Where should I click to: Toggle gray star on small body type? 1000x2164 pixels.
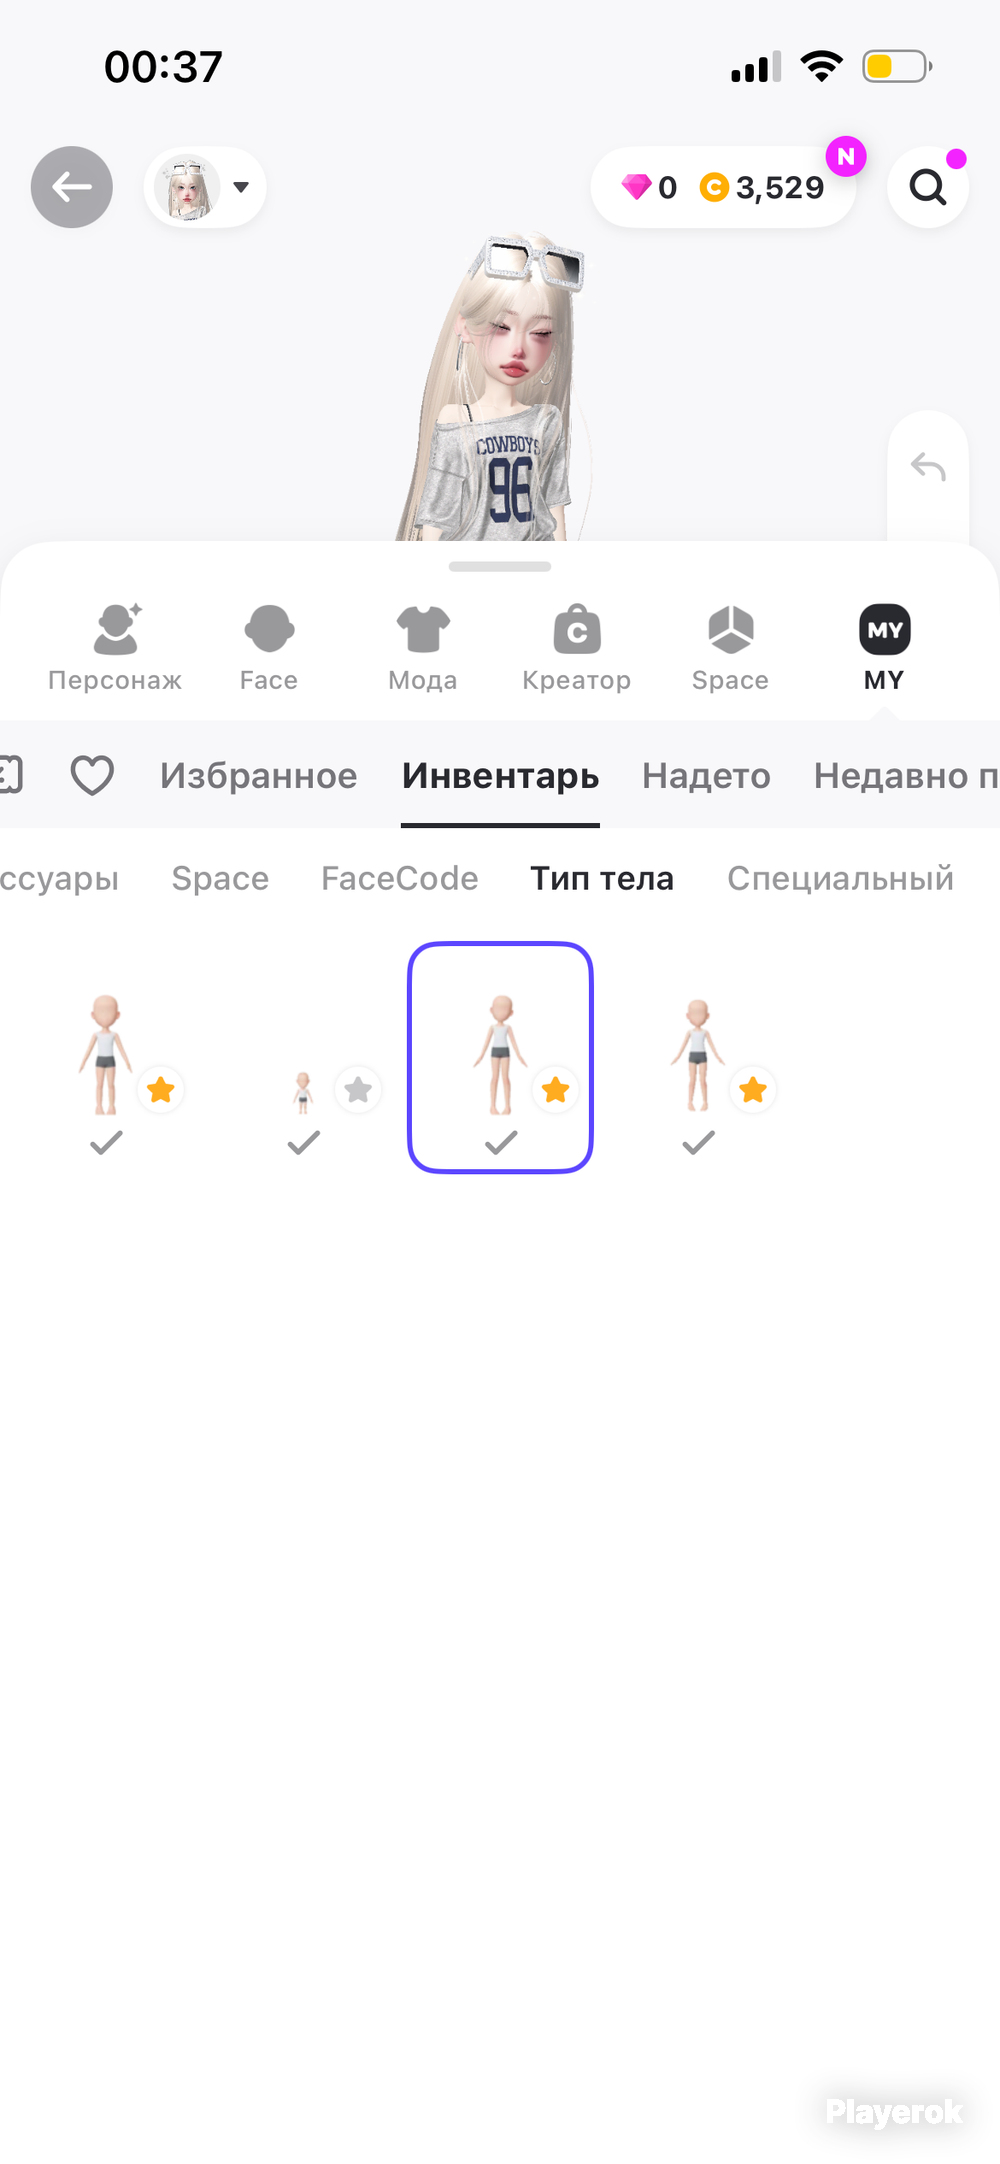(358, 1090)
